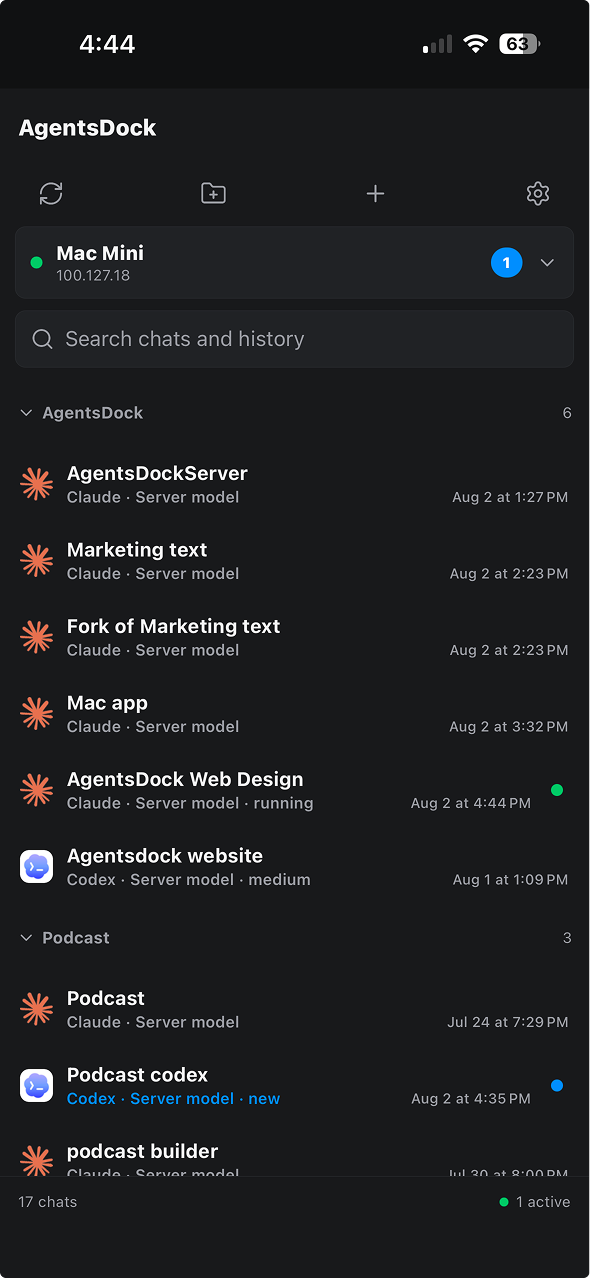
Task: Tap the blue badge showing 1
Action: click(x=506, y=263)
